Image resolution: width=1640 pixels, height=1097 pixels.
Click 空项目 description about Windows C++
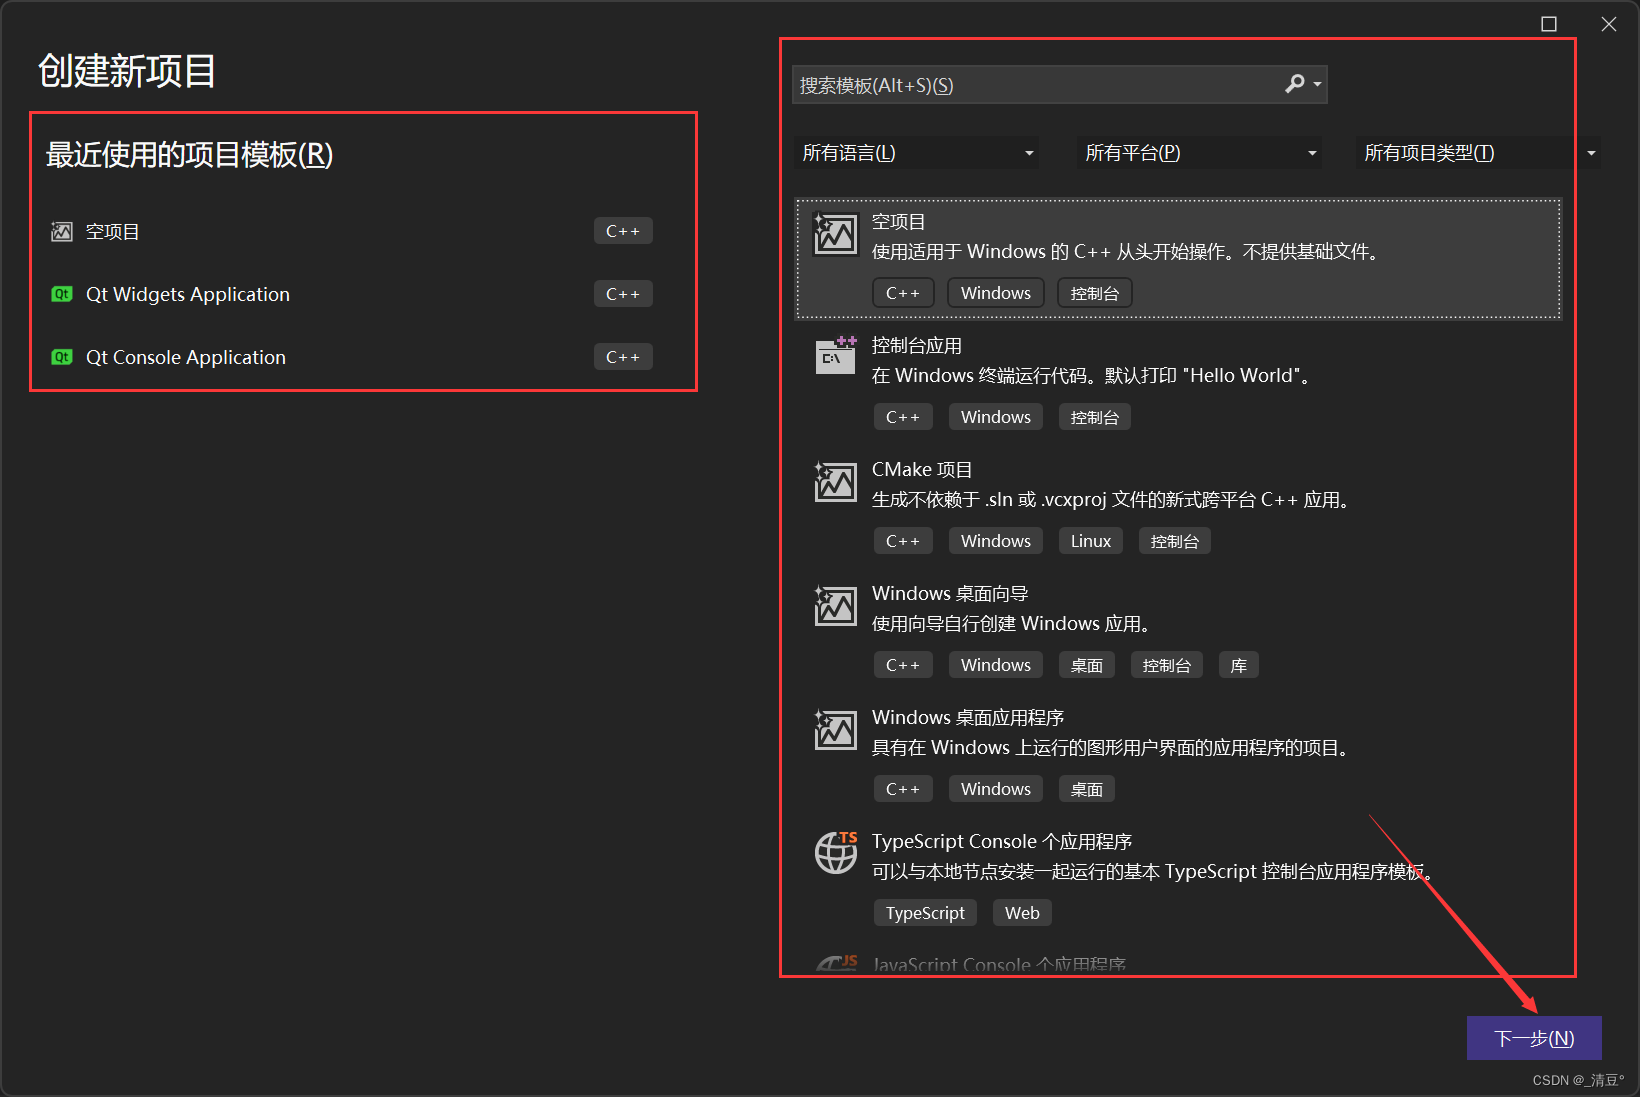(1128, 252)
